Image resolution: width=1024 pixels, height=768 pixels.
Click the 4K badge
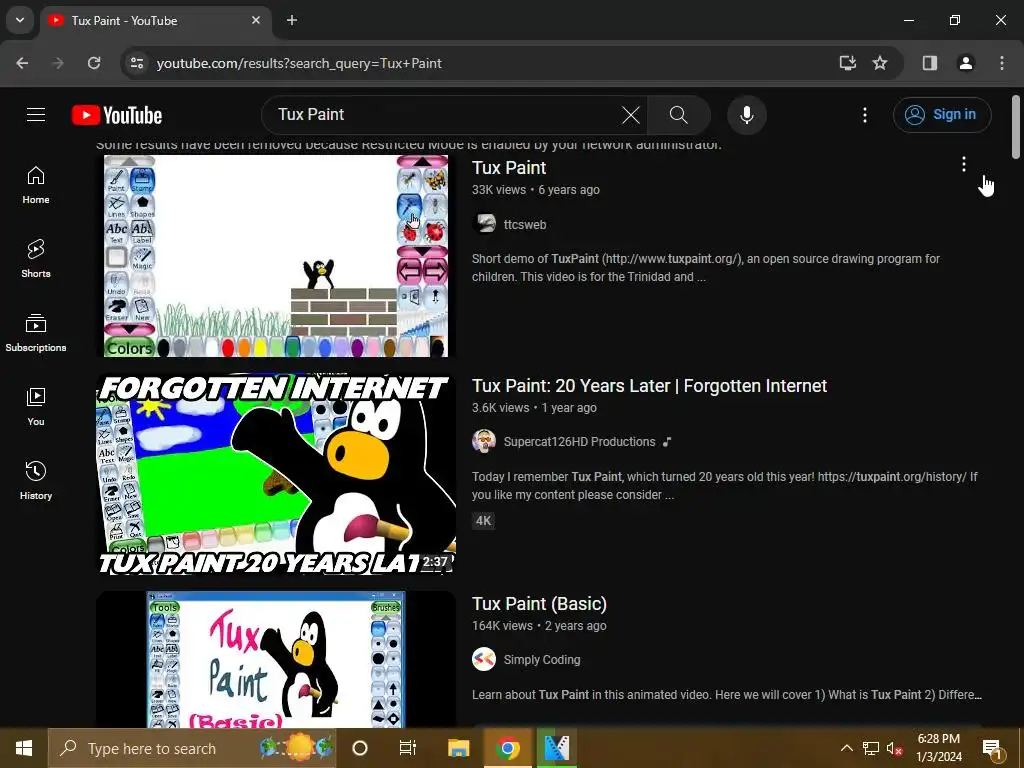point(483,520)
